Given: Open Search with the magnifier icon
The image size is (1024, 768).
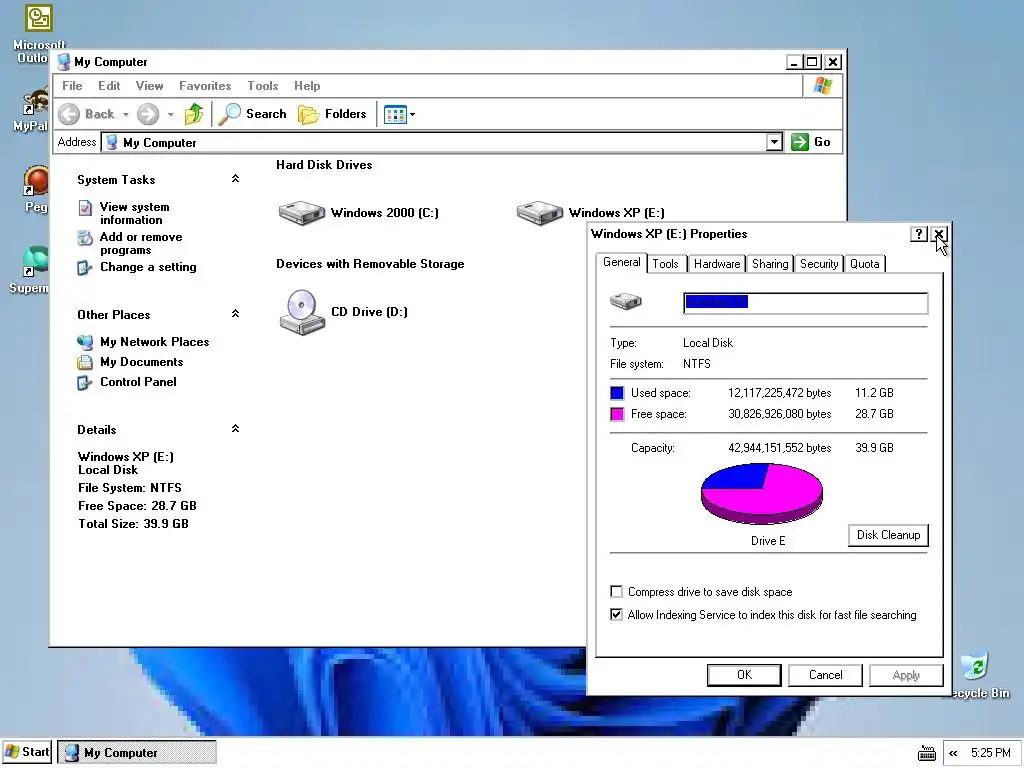Looking at the screenshot, I should click(x=229, y=114).
